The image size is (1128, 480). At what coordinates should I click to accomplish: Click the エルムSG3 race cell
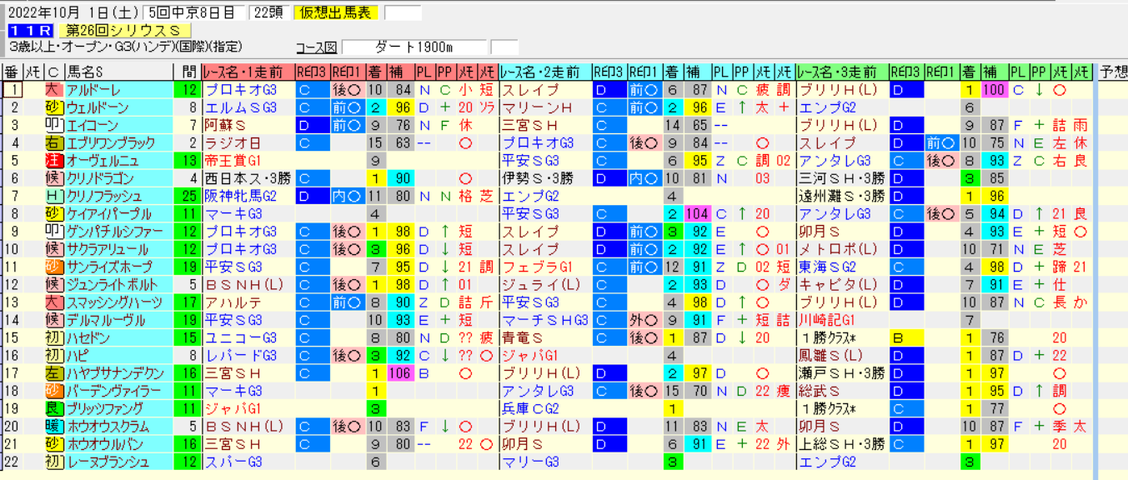248,107
